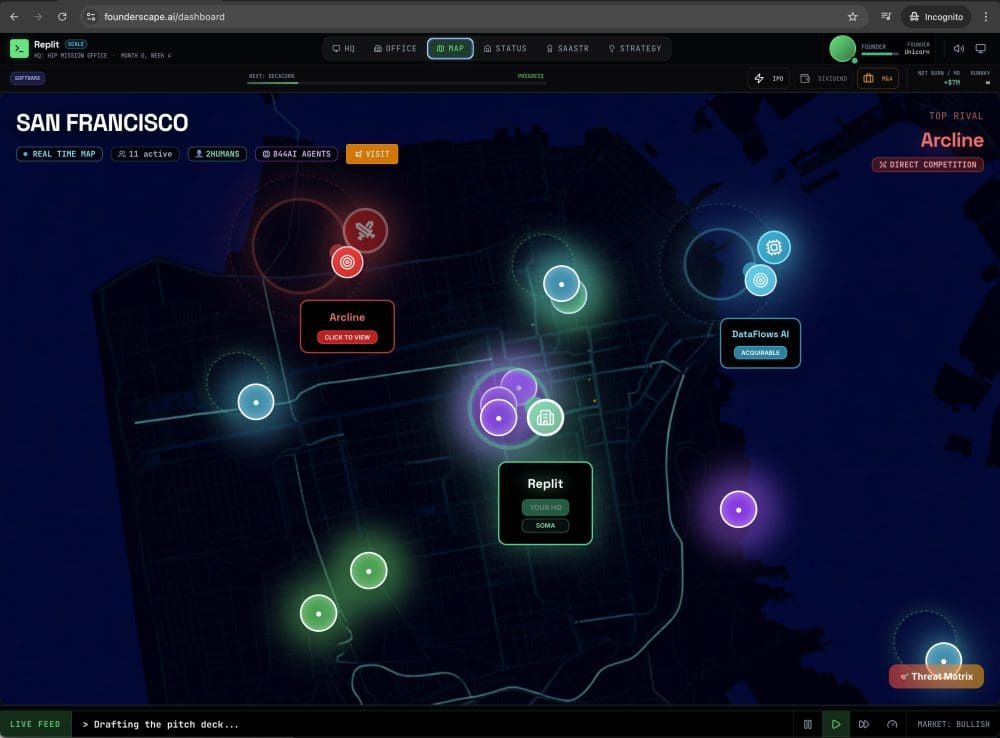Click the REAL TIME MAP pill

tap(59, 154)
